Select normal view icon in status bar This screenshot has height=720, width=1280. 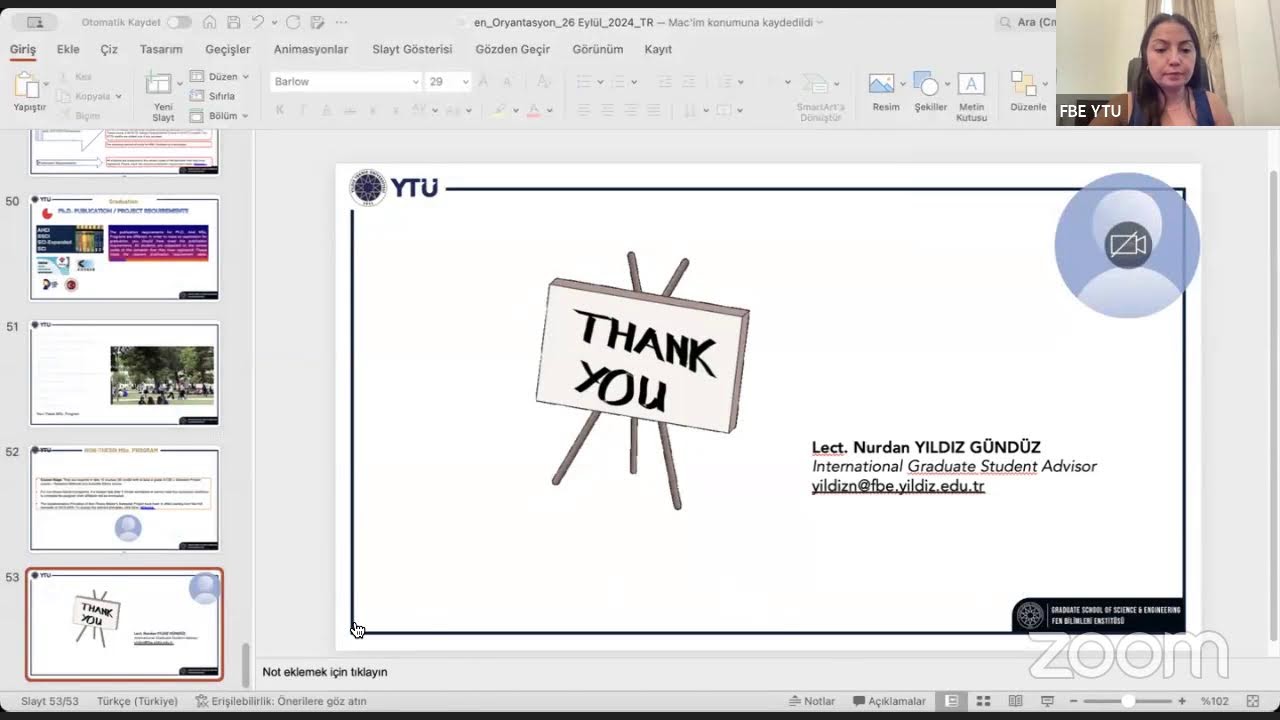(951, 701)
